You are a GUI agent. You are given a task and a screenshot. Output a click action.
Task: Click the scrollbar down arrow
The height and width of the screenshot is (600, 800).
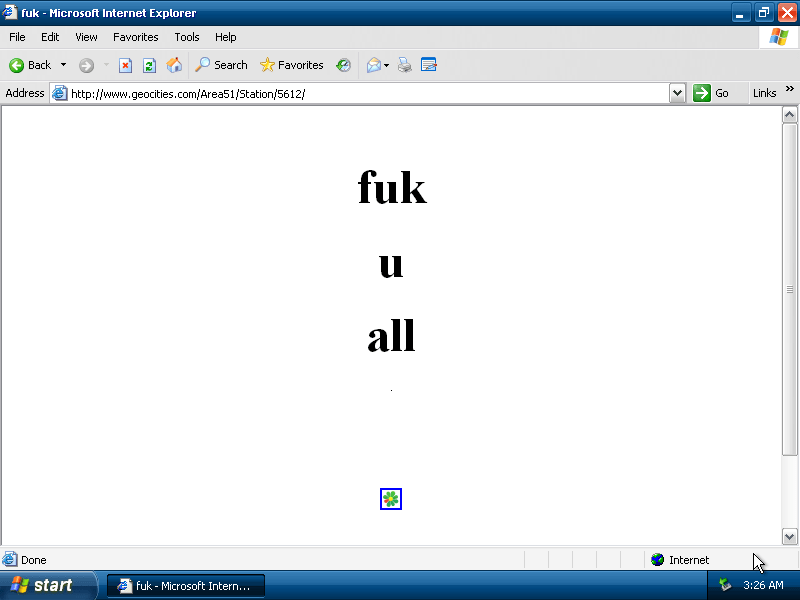[x=789, y=536]
